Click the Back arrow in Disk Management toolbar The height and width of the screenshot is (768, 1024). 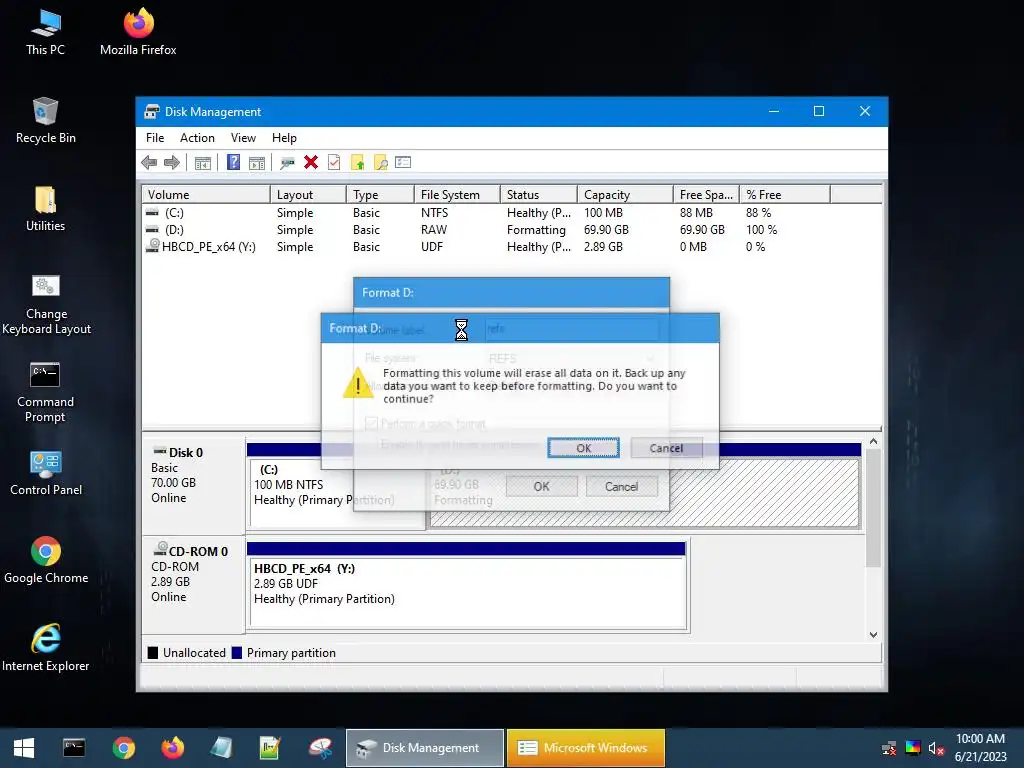pyautogui.click(x=149, y=163)
